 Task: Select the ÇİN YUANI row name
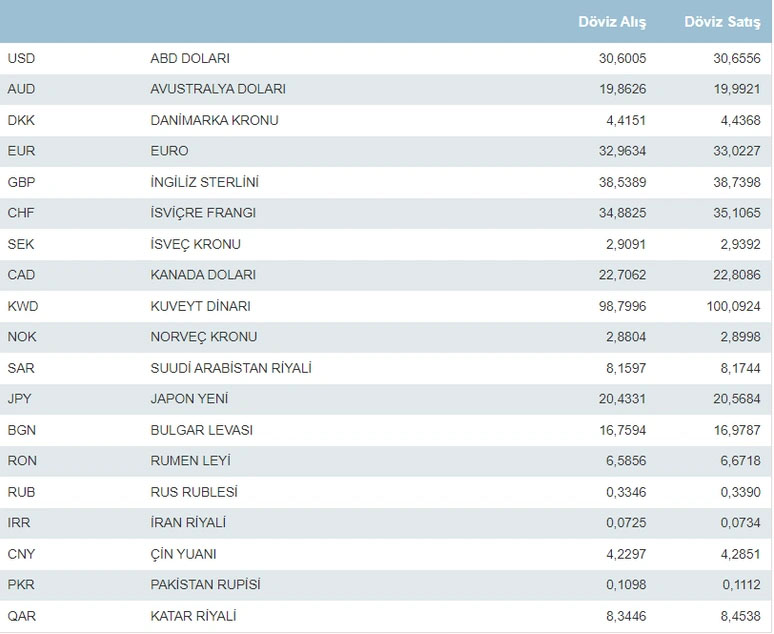pos(183,554)
